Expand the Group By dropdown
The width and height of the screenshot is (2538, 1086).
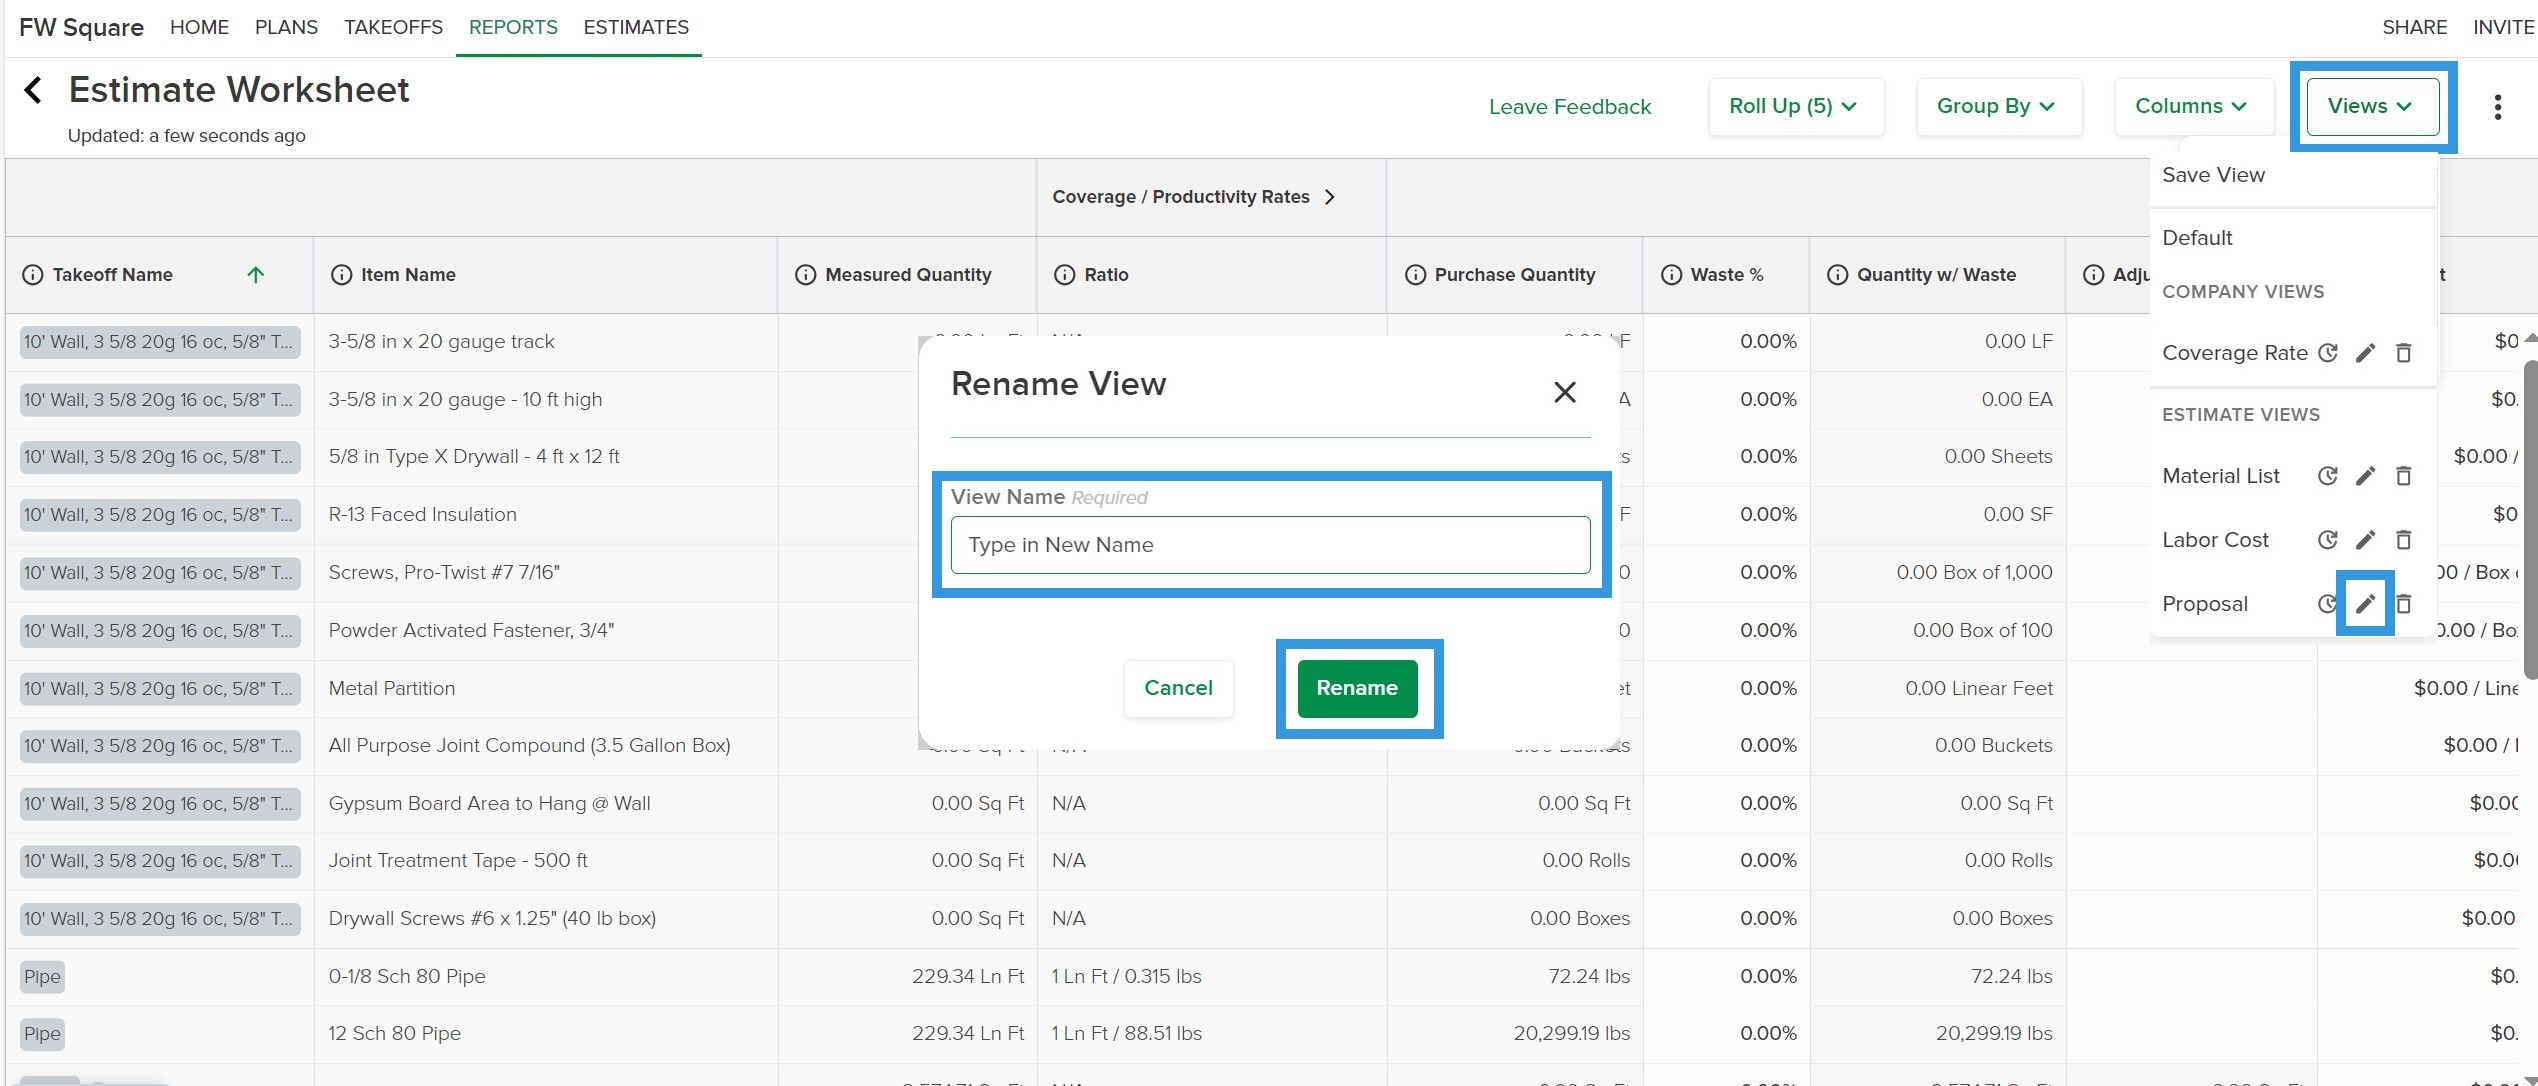[1998, 106]
